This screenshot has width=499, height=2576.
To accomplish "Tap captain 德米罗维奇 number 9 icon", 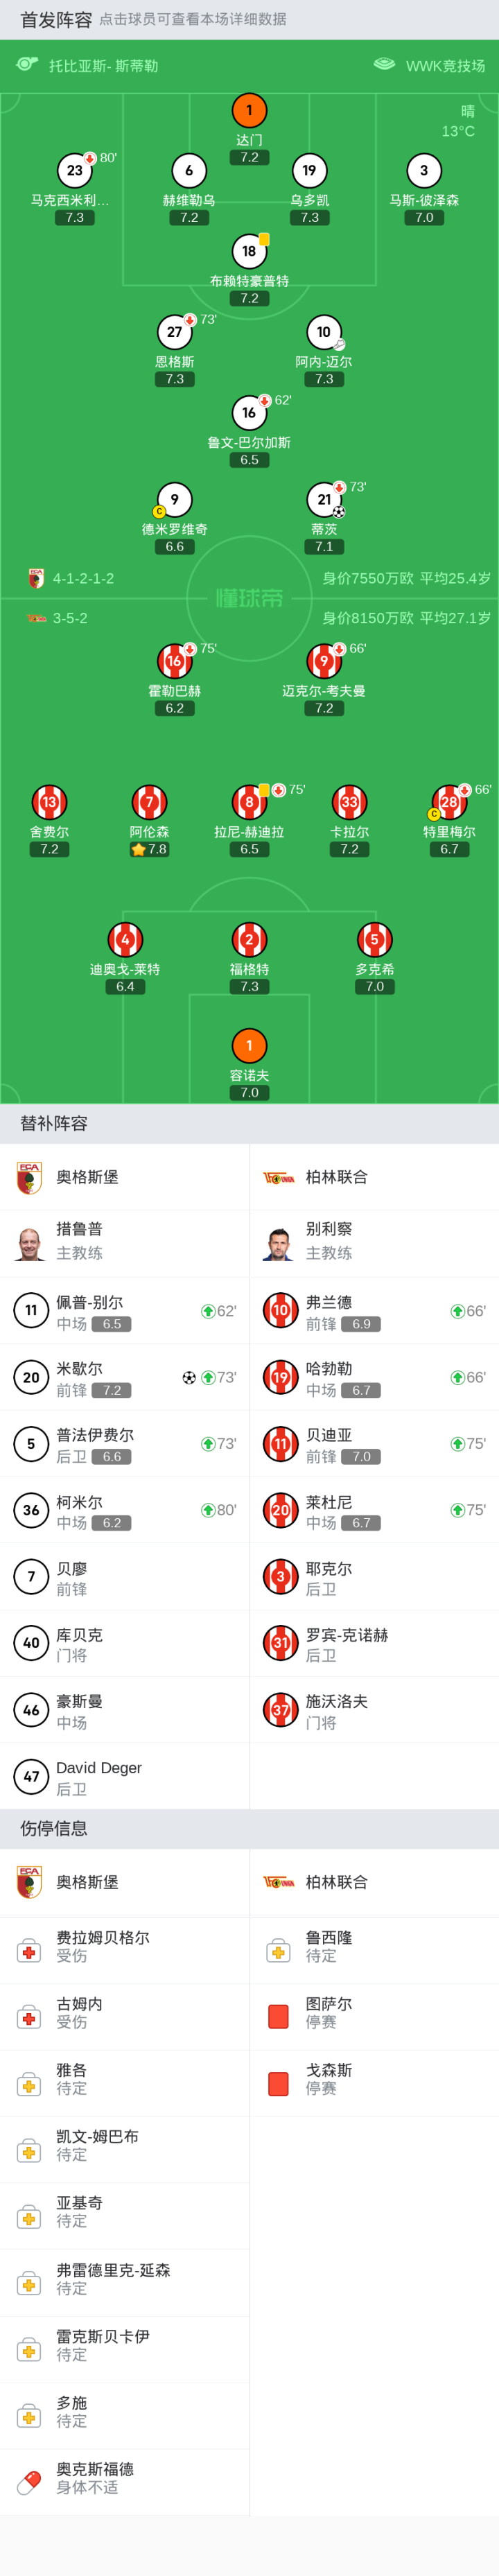I will coord(175,499).
